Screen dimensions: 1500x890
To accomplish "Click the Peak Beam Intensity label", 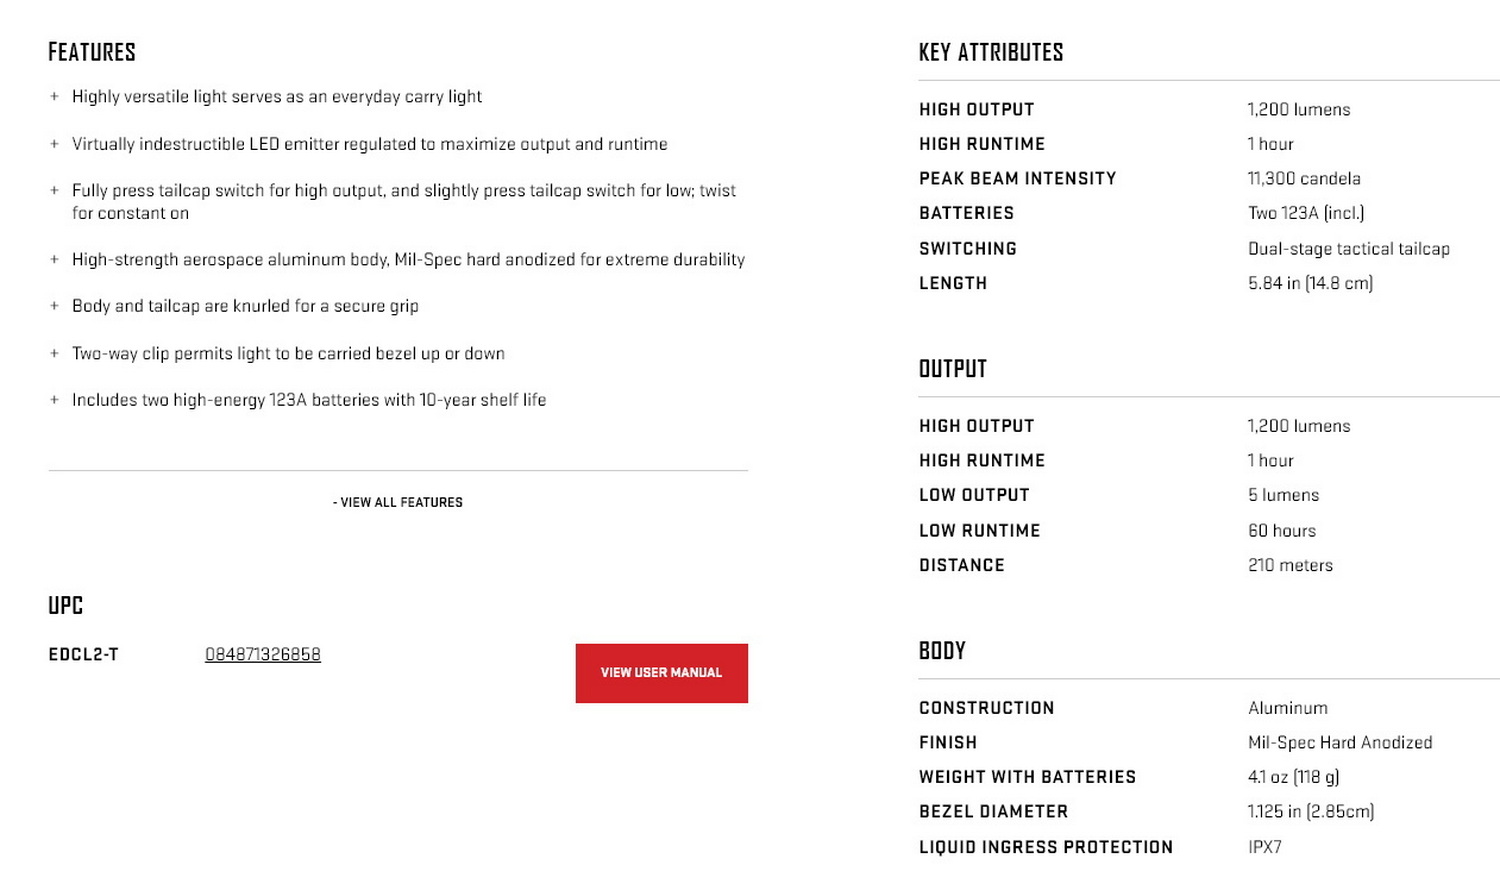I will tap(1017, 178).
